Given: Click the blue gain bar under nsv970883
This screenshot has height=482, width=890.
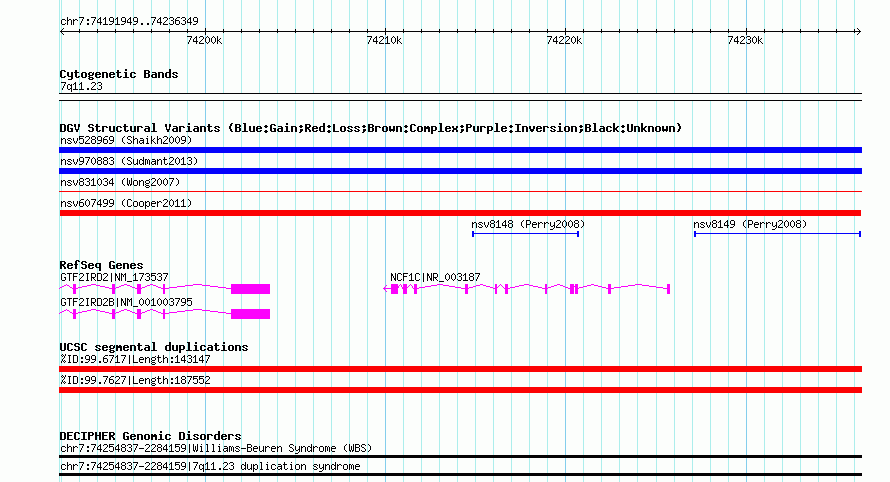Looking at the screenshot, I should (460, 171).
